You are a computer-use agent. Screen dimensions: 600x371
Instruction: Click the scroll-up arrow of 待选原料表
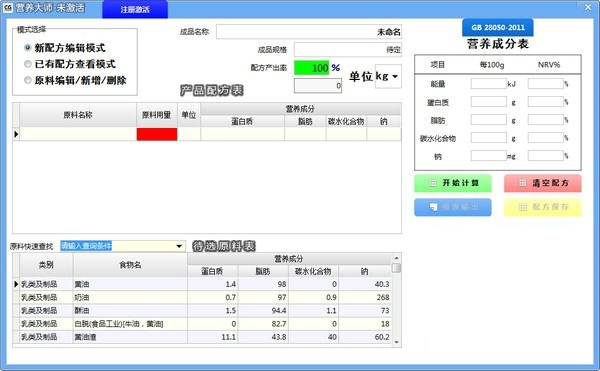coord(396,258)
